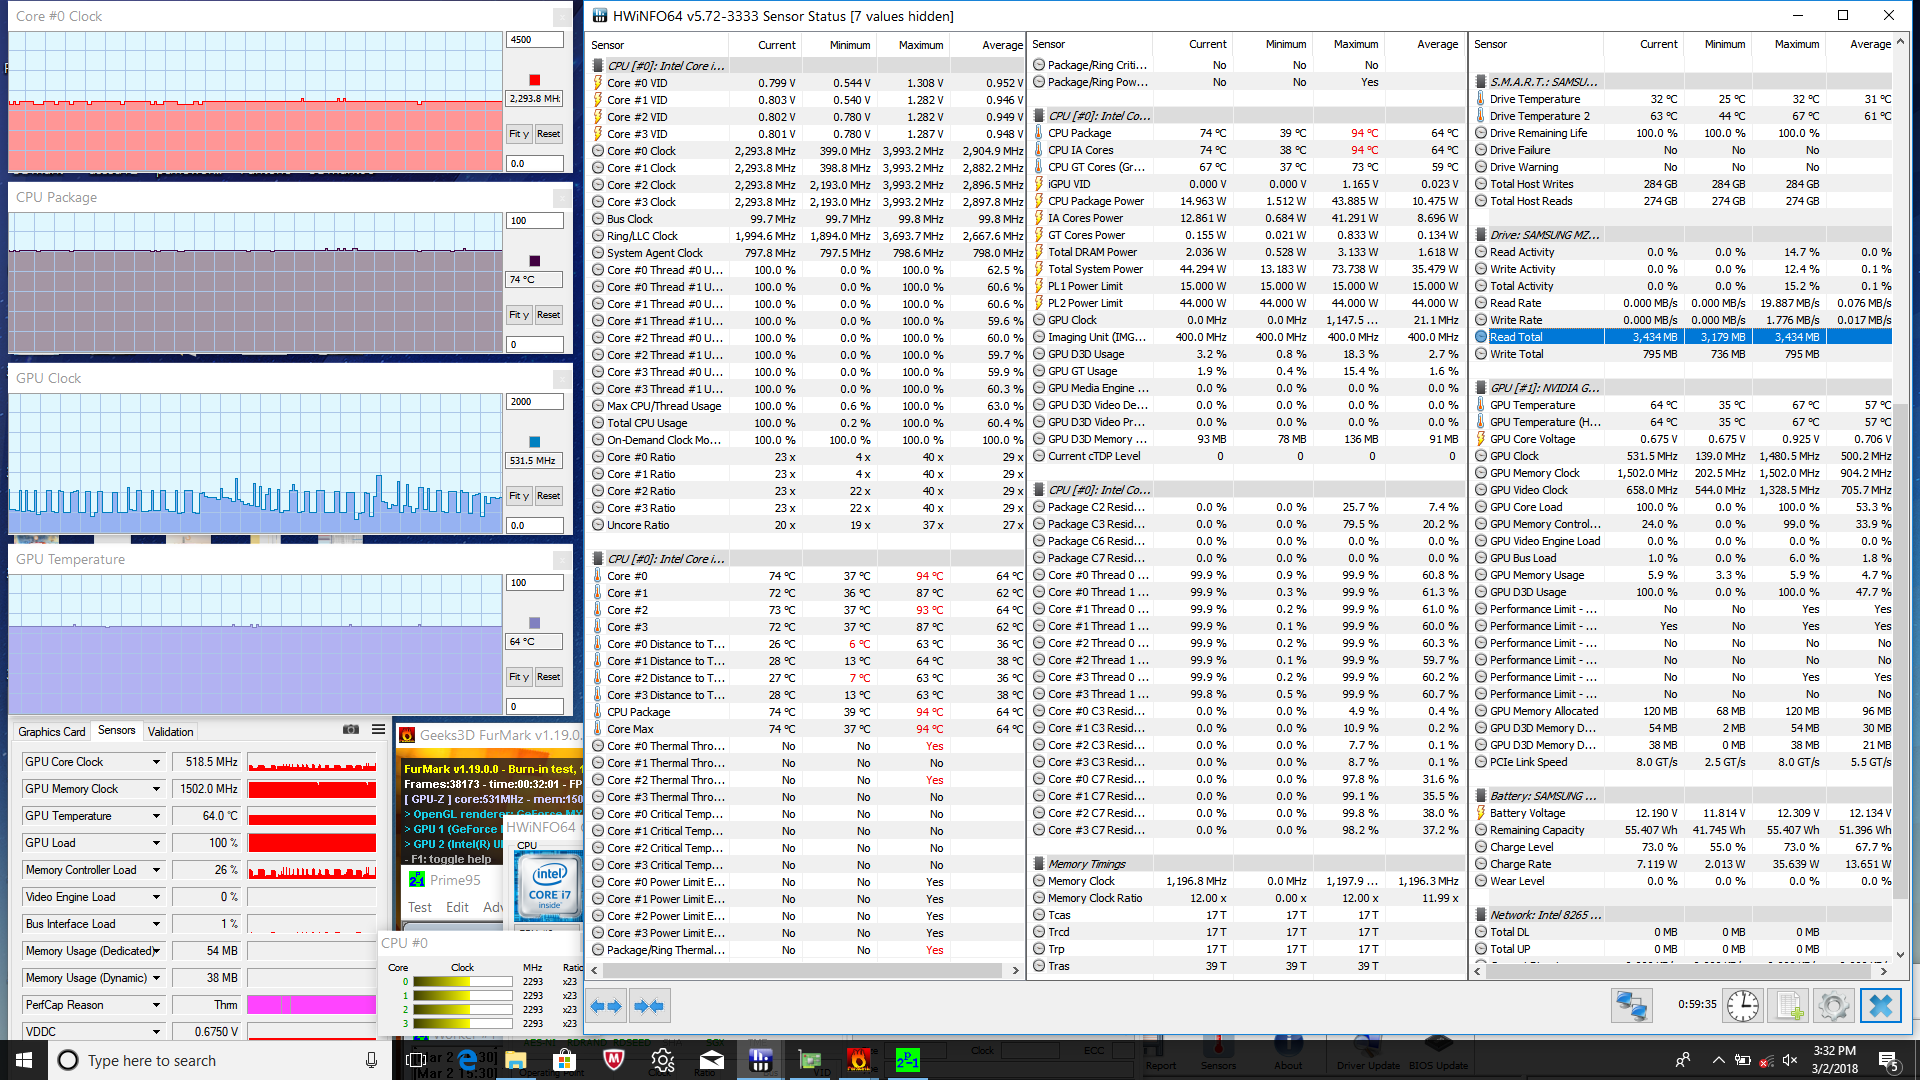Open GPU Core Clock sensor dropdown

pos(157,762)
